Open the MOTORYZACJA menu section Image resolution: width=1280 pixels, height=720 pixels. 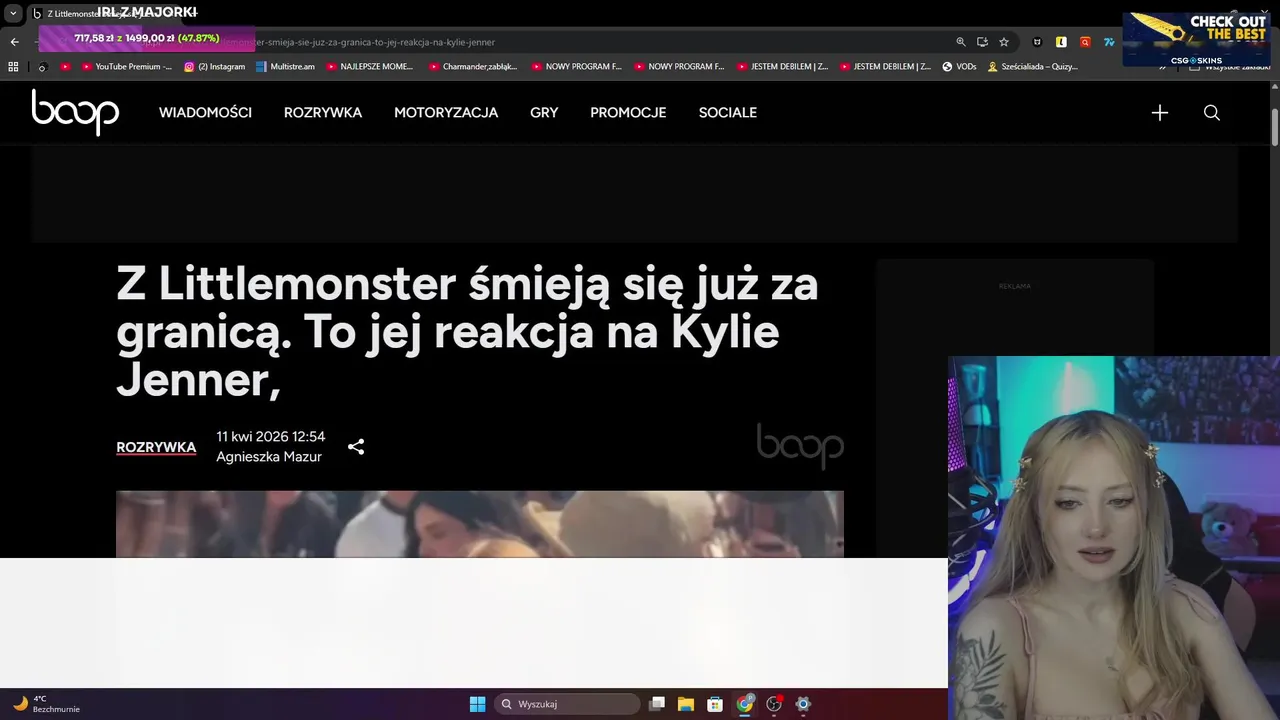pyautogui.click(x=446, y=113)
